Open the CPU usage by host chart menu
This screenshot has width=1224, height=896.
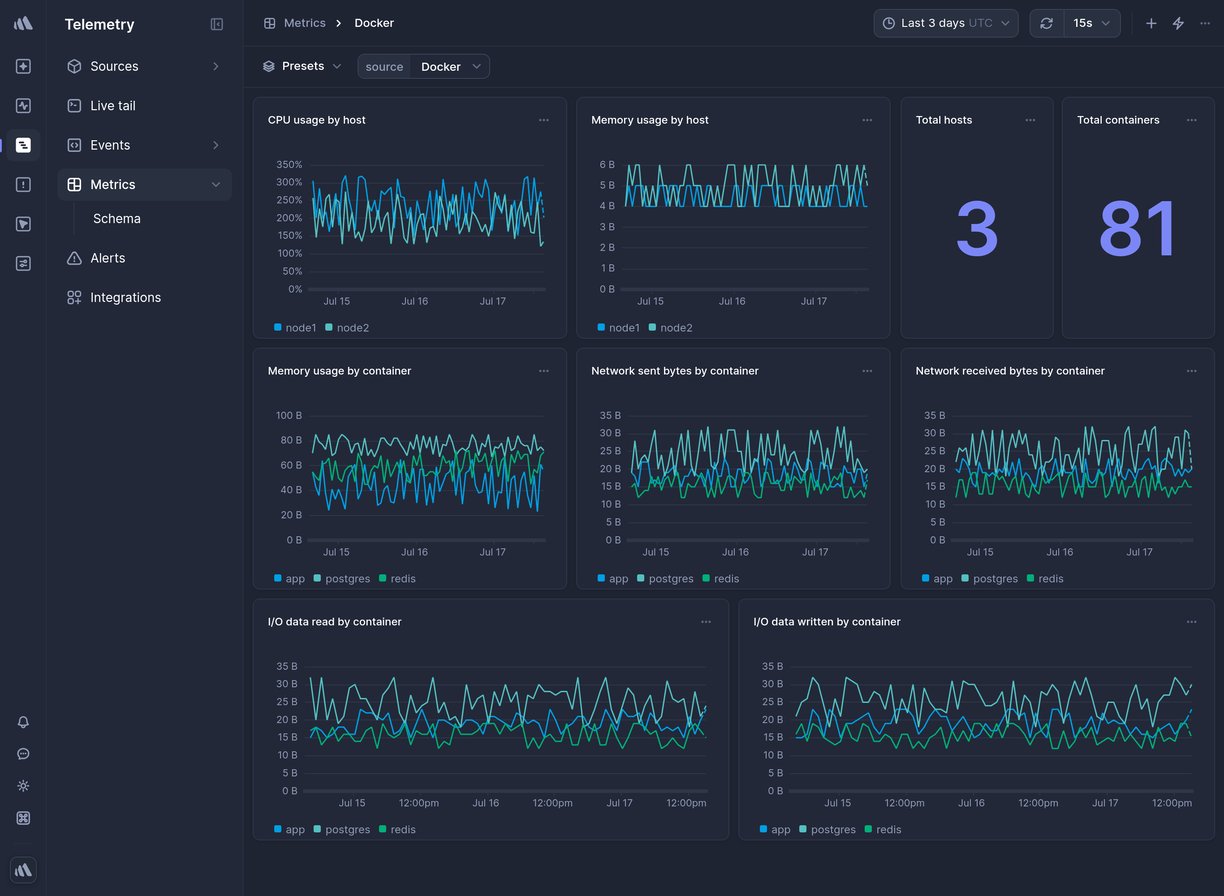click(x=544, y=120)
